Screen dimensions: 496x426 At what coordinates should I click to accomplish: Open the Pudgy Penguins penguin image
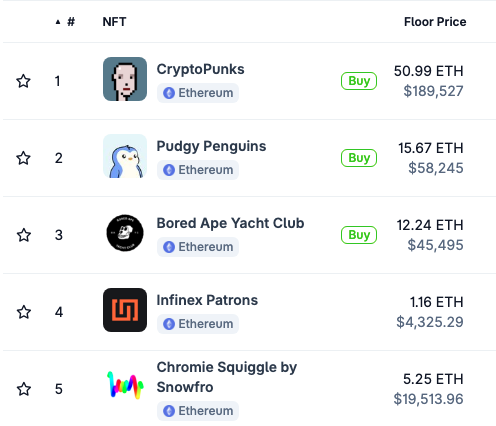coord(125,156)
